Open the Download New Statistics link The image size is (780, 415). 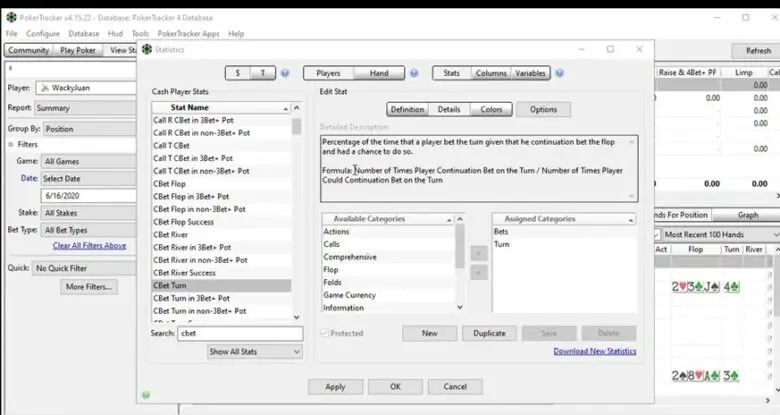point(595,351)
